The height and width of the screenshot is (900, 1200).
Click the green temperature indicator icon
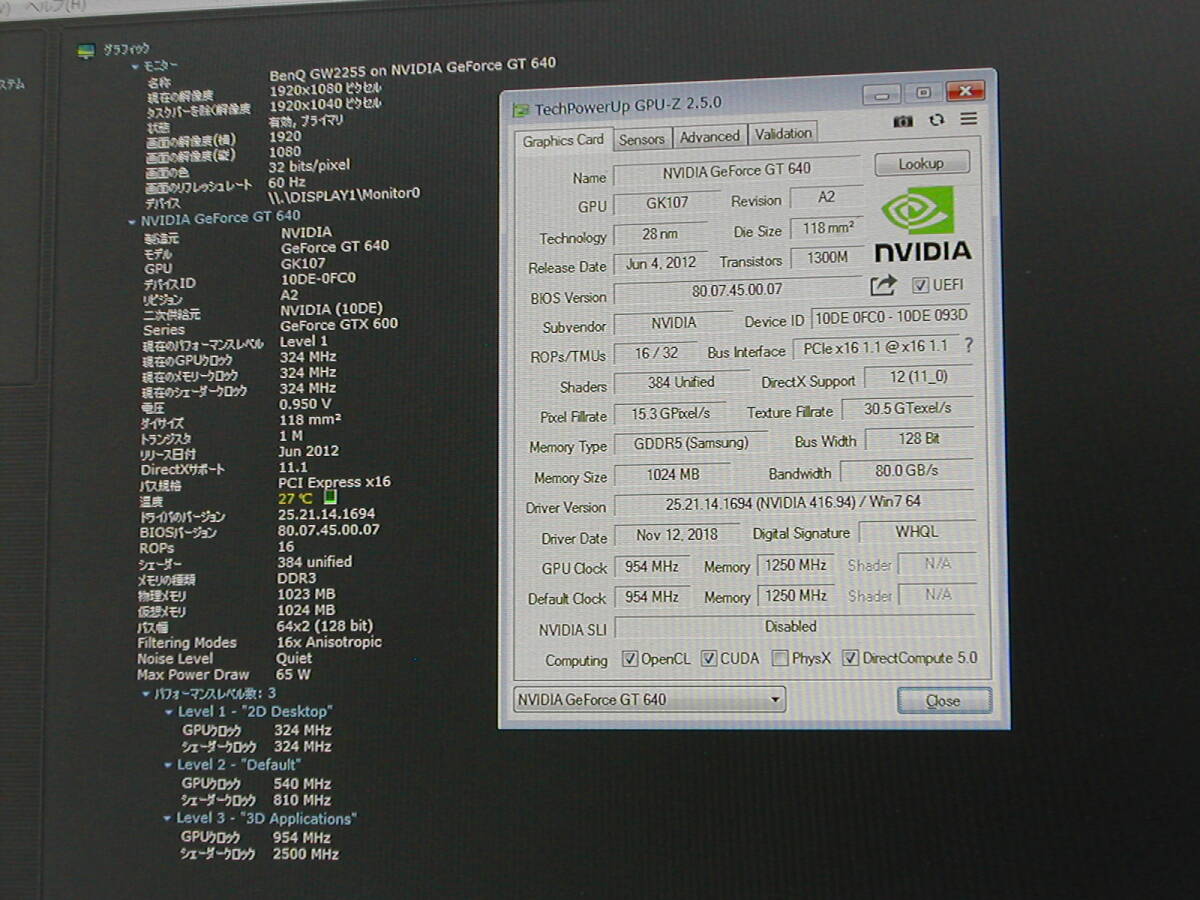pyautogui.click(x=331, y=498)
